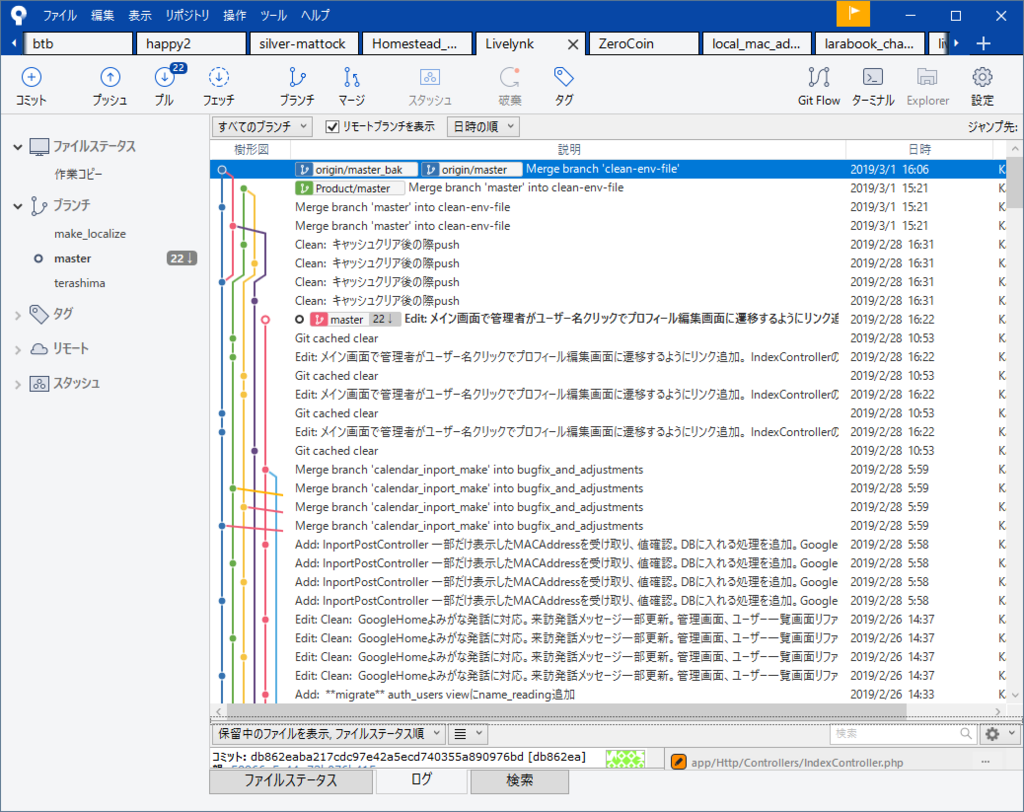Click the Push (プッシュ) toolbar icon
Image resolution: width=1024 pixels, height=812 pixels.
point(110,86)
